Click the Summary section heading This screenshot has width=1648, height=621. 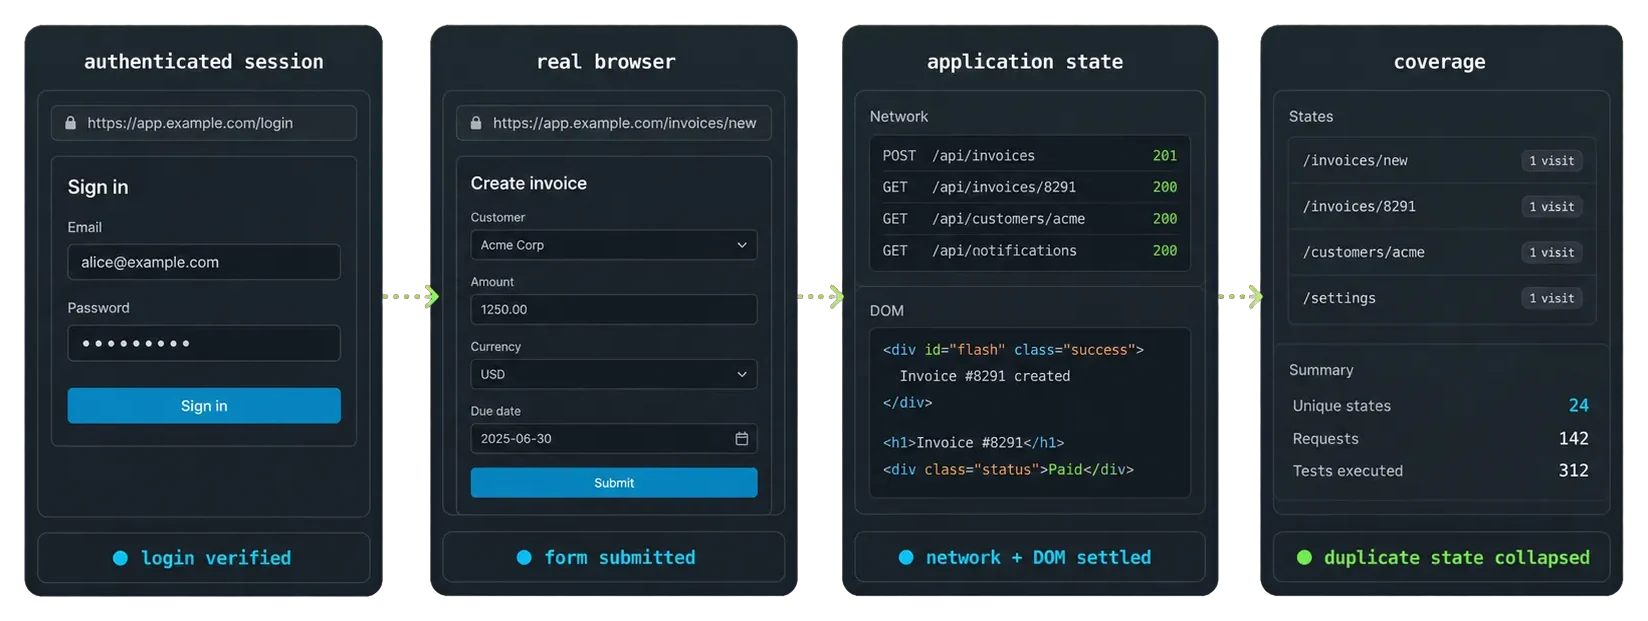tap(1321, 370)
